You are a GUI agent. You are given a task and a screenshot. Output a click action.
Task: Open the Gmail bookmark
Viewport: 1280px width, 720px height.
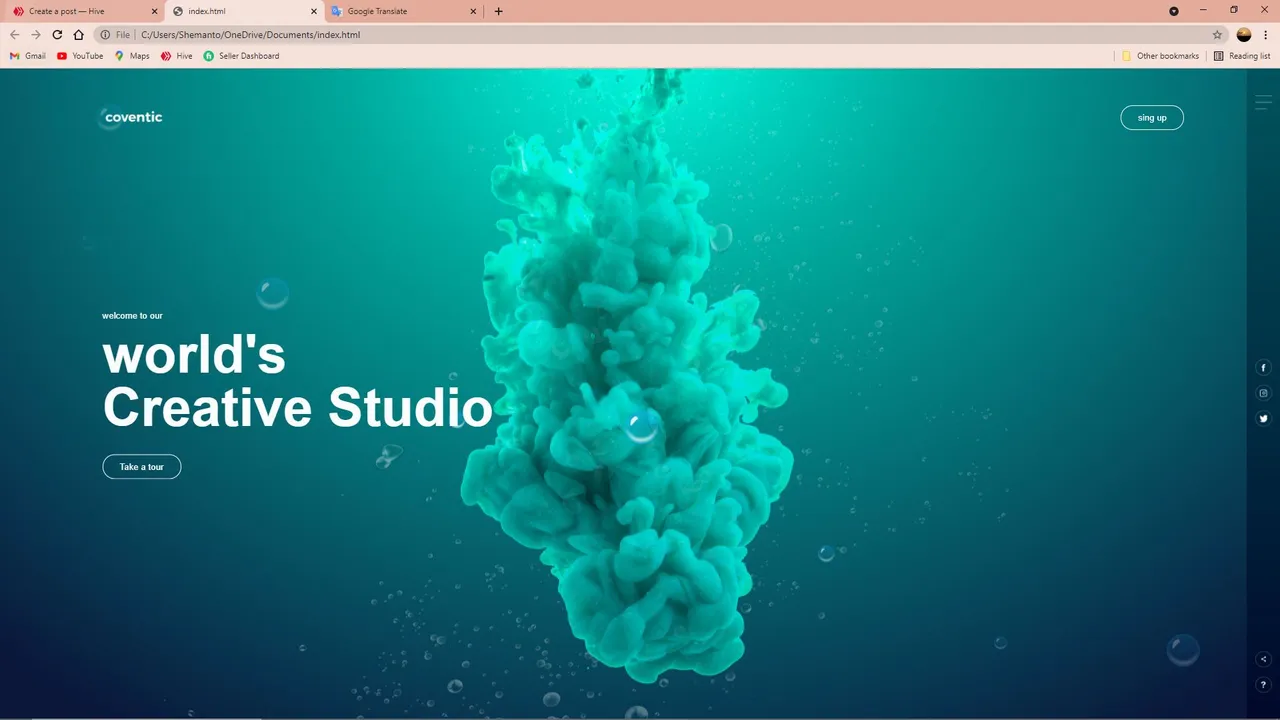coord(28,56)
